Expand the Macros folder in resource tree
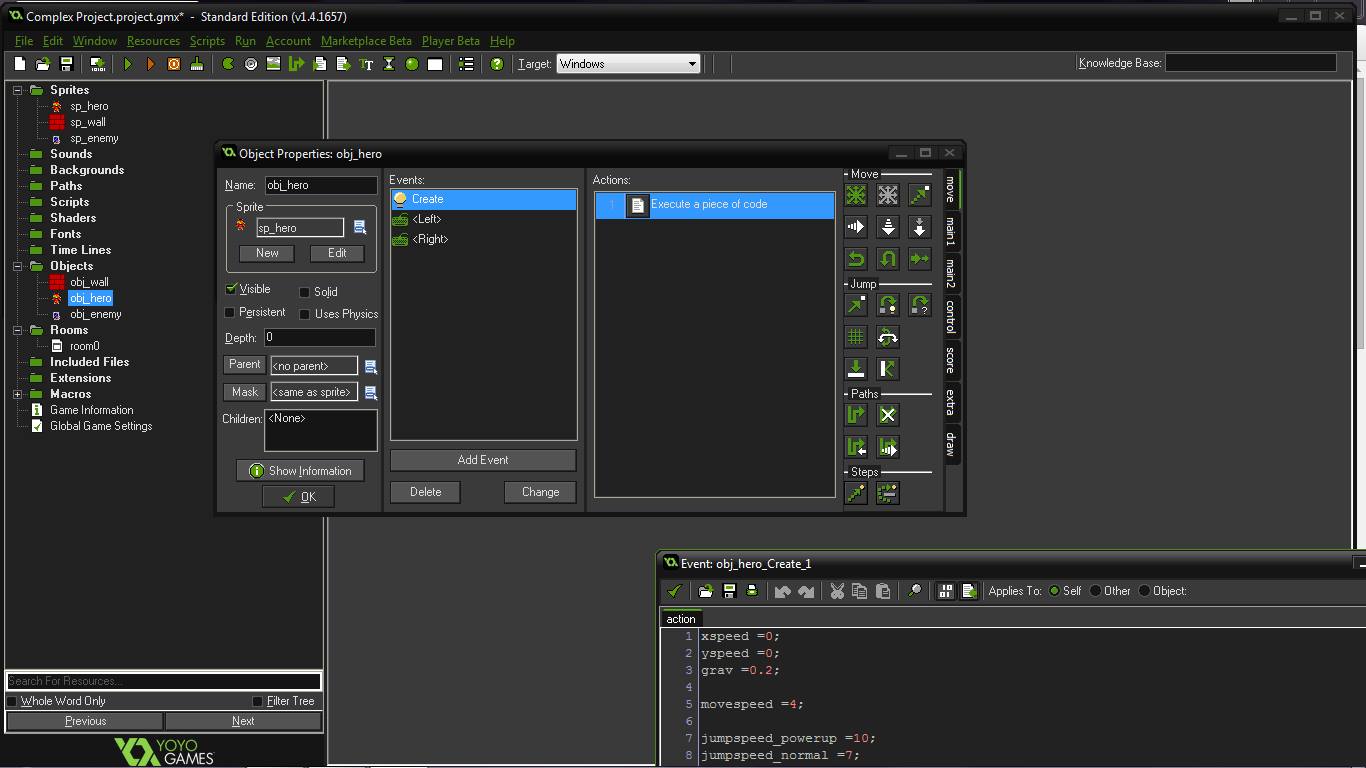 pos(17,394)
